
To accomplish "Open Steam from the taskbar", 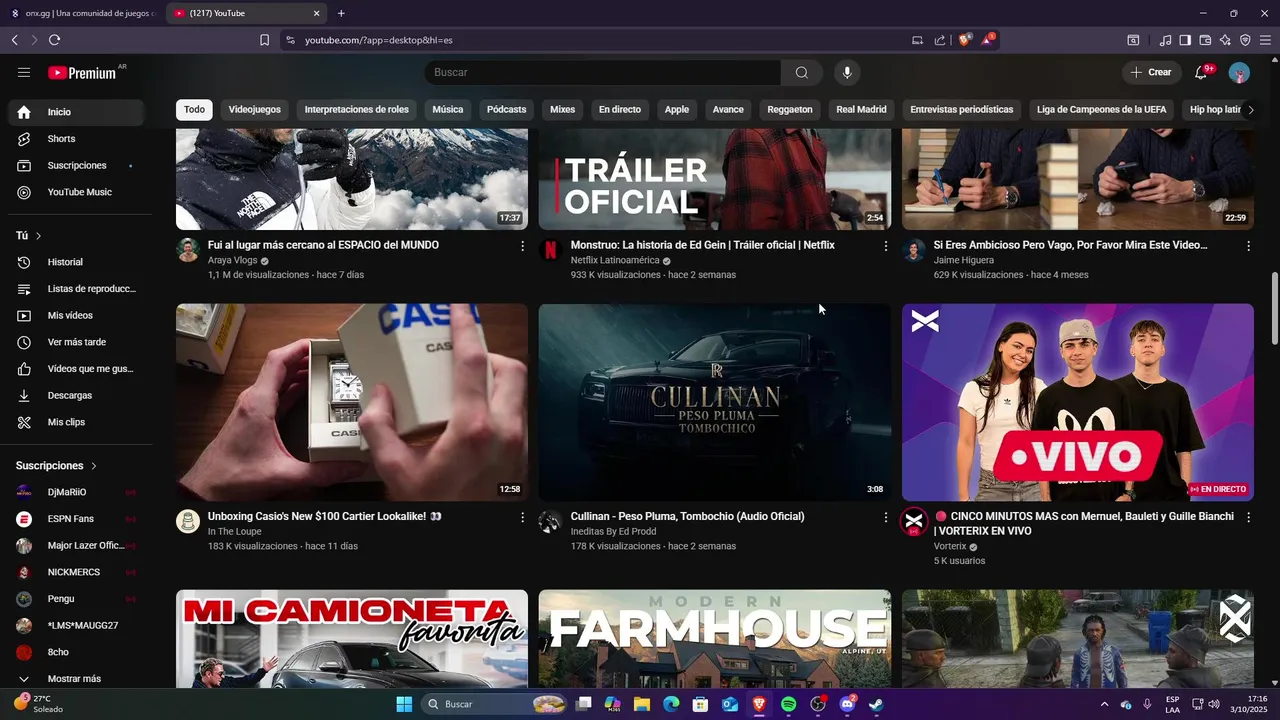I will [x=875, y=704].
